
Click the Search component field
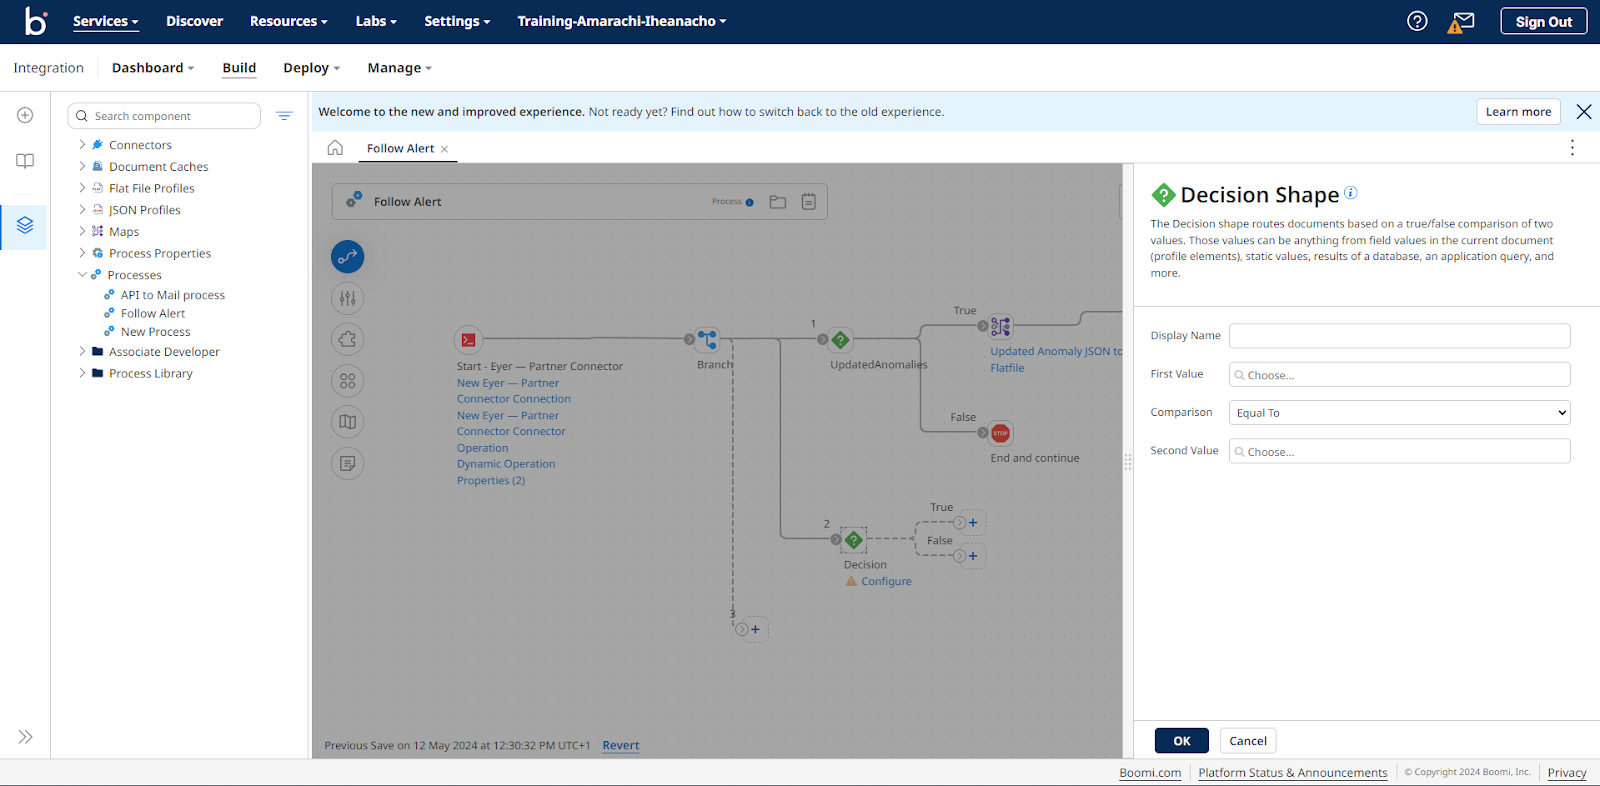click(x=164, y=116)
